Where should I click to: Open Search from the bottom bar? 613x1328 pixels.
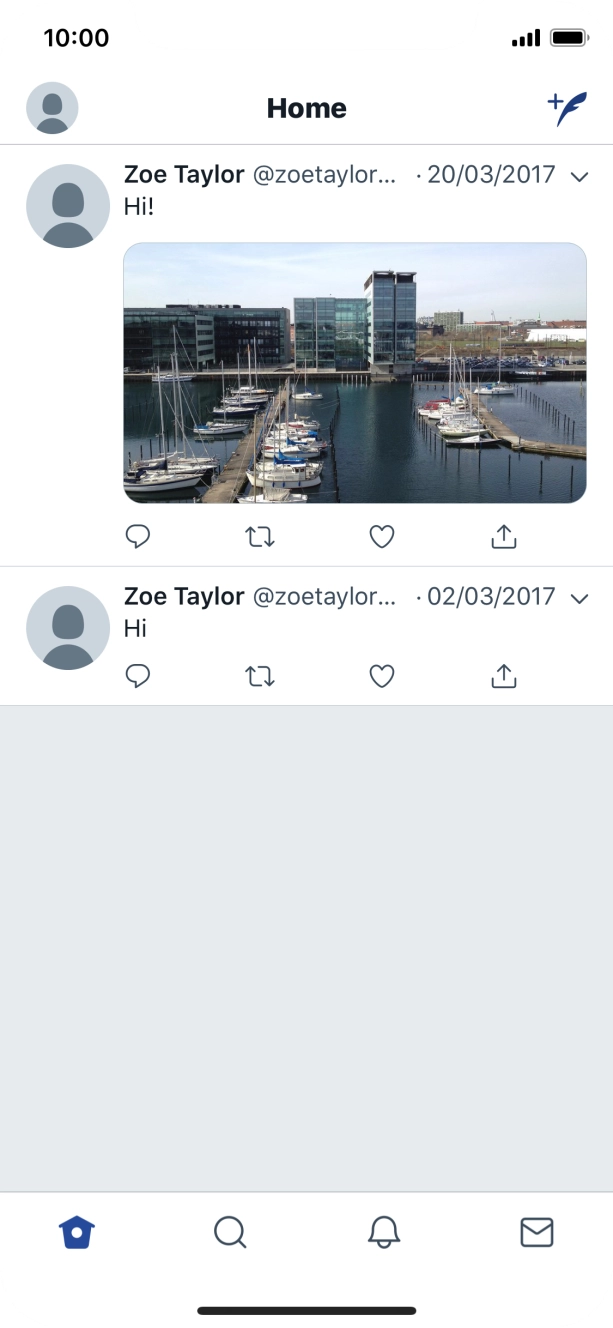point(230,1232)
